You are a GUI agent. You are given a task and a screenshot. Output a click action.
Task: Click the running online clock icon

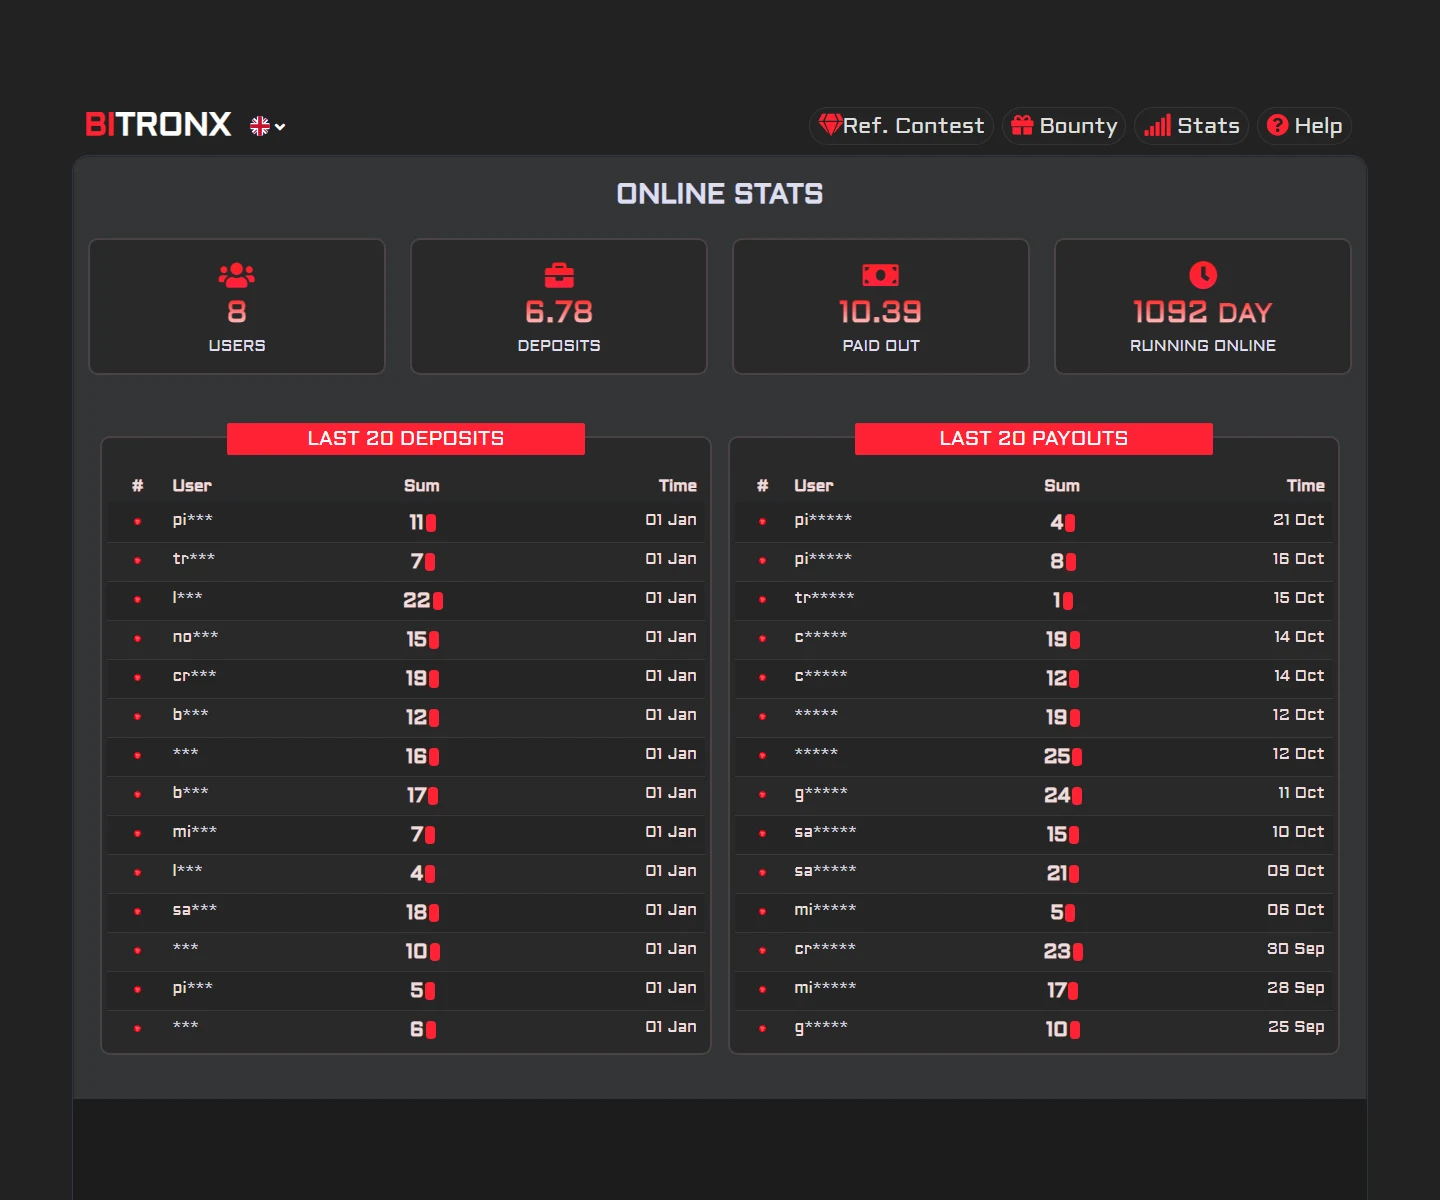click(1203, 275)
